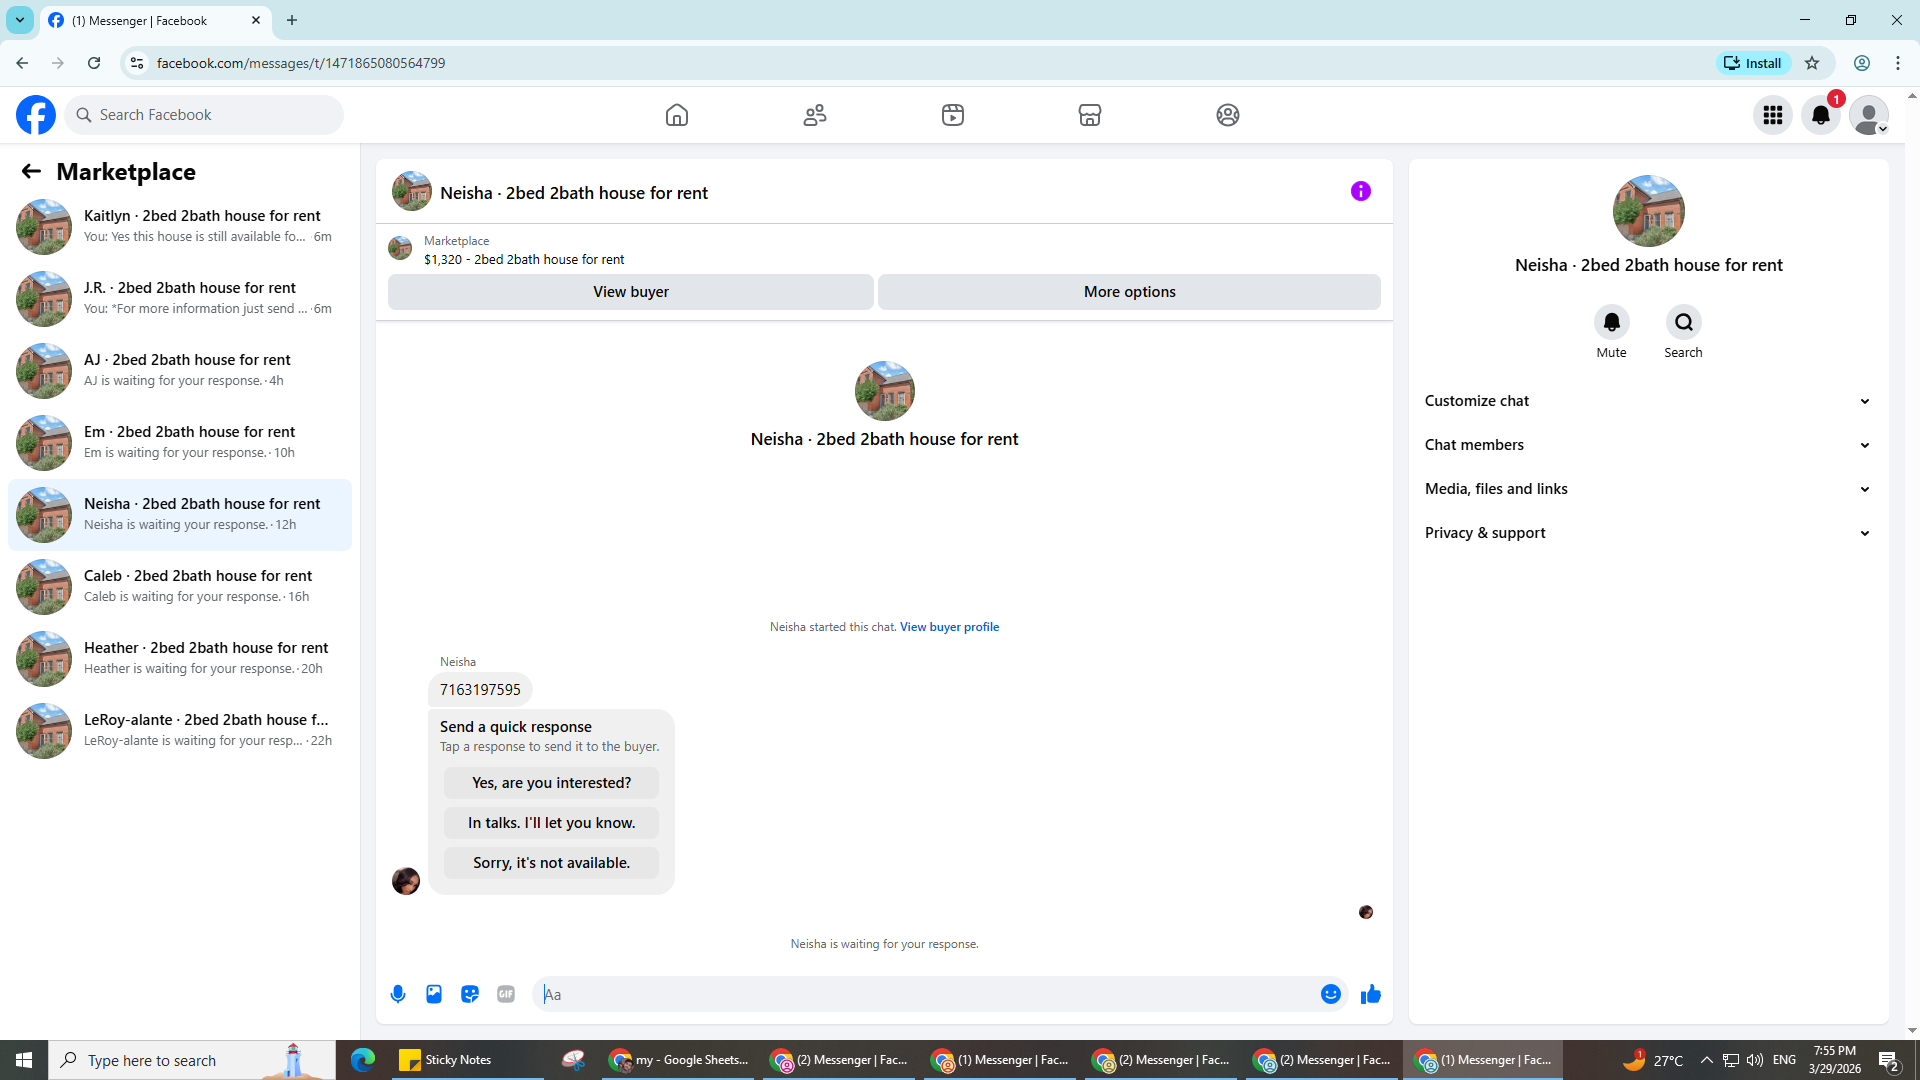
Task: Open the $1,320 listing link
Action: point(524,259)
